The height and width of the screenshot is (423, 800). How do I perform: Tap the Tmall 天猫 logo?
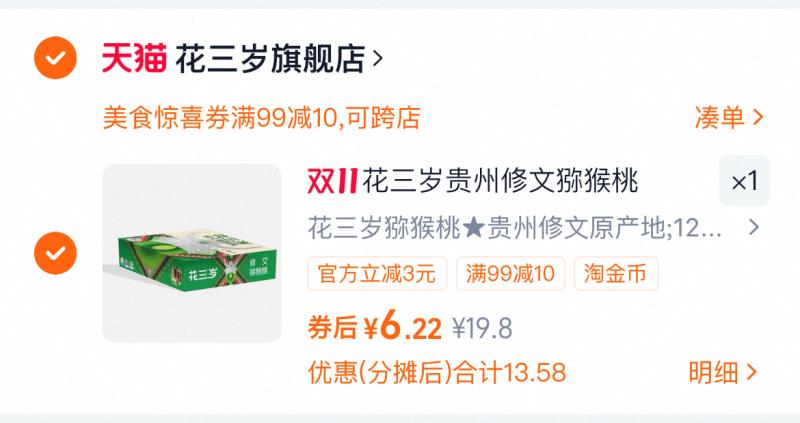pos(134,58)
